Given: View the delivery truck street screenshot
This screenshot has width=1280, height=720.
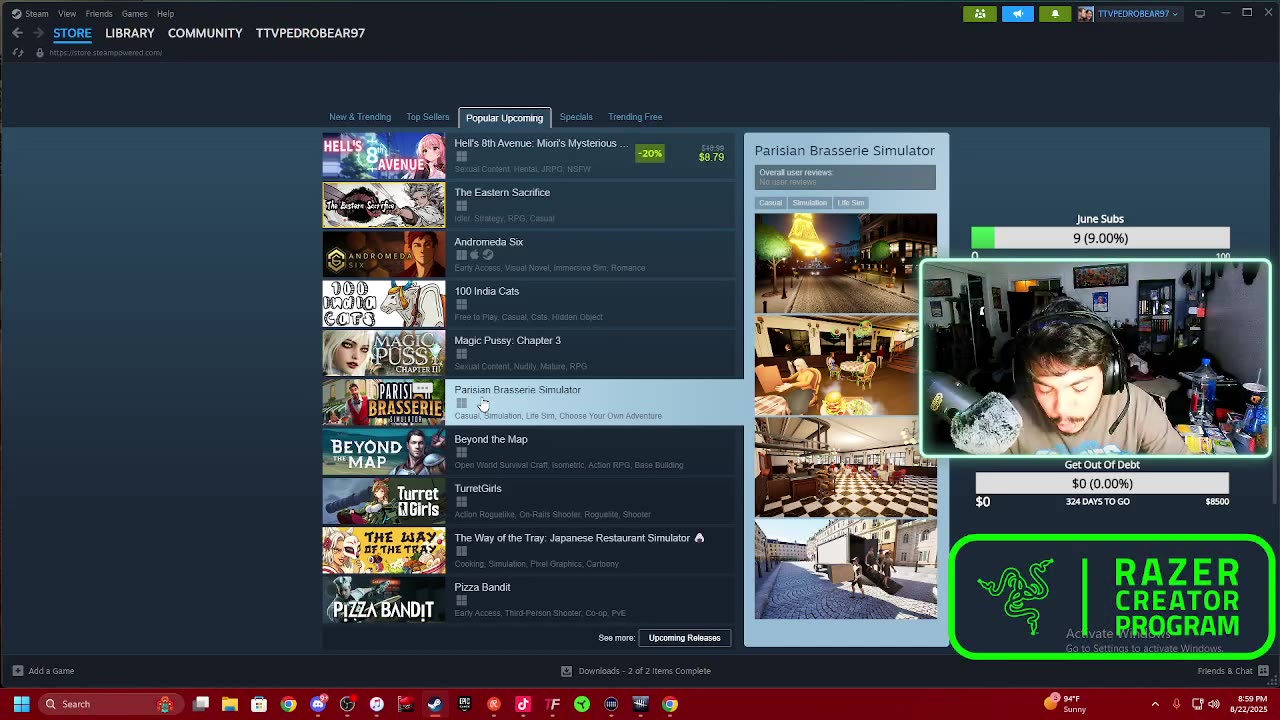Looking at the screenshot, I should (x=846, y=569).
